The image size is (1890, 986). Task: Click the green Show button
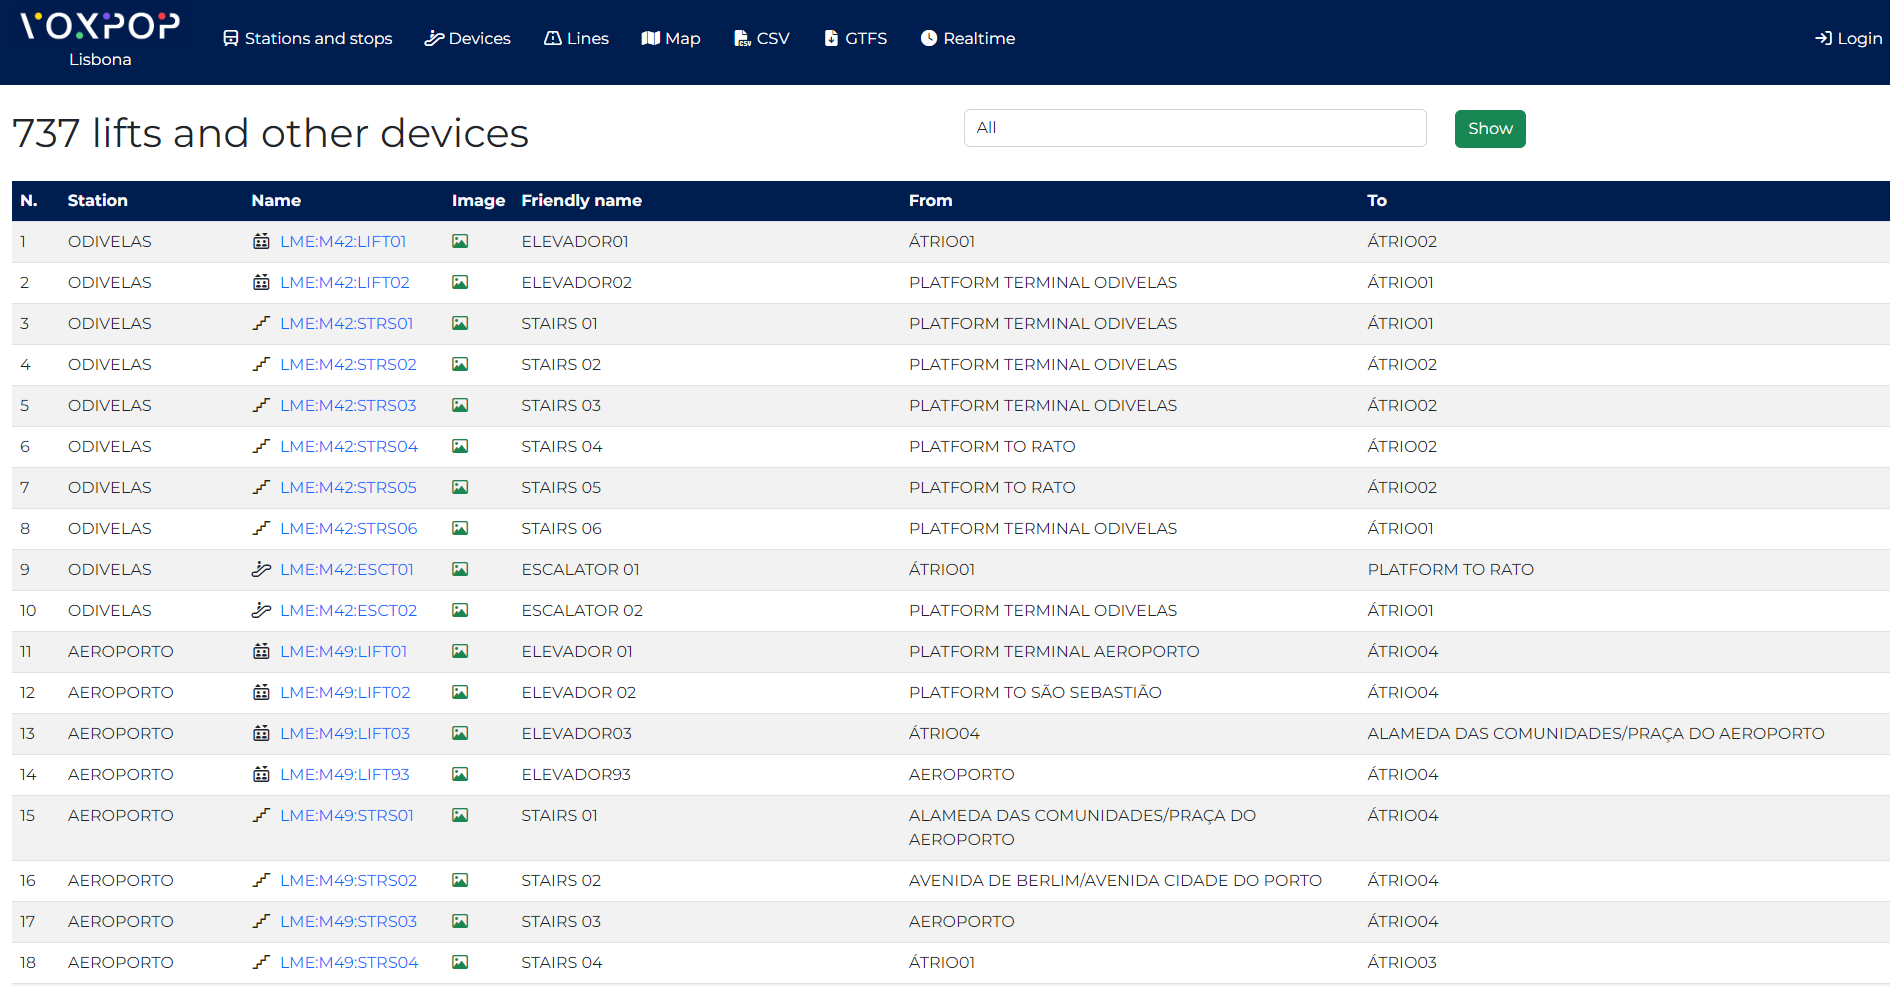(1490, 129)
